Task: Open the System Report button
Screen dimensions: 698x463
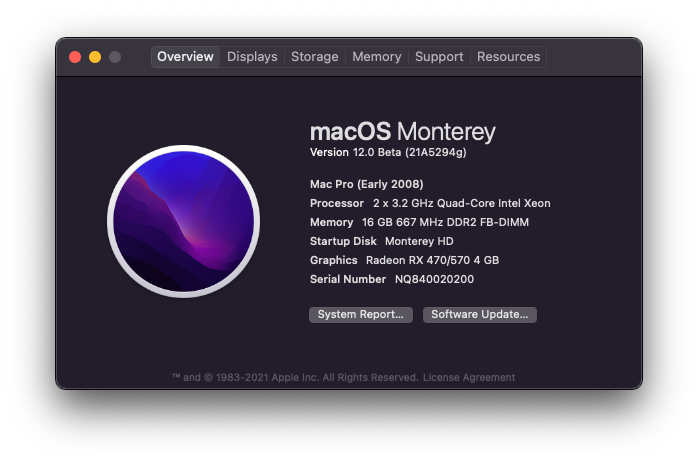Action: (361, 315)
